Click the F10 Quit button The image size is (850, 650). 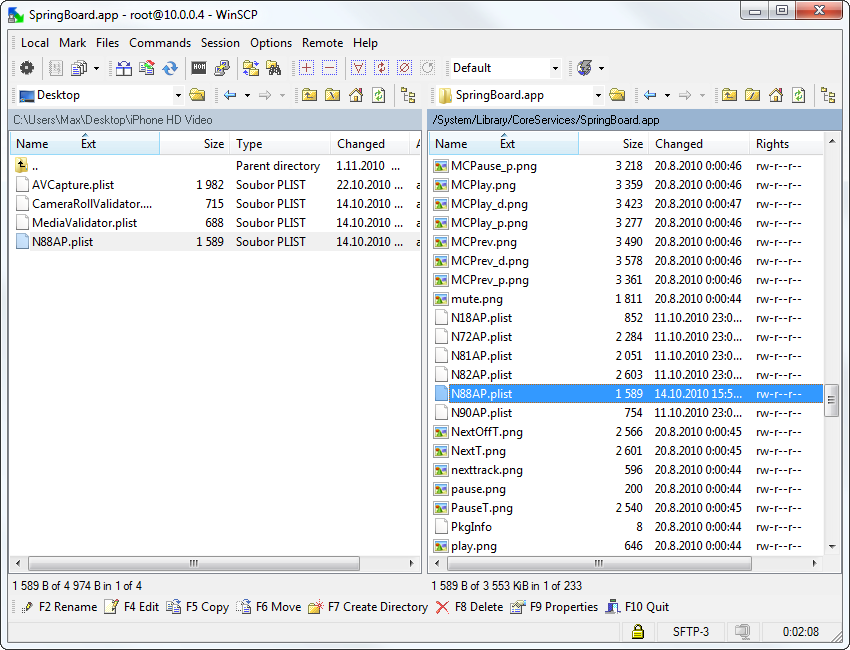[637, 607]
